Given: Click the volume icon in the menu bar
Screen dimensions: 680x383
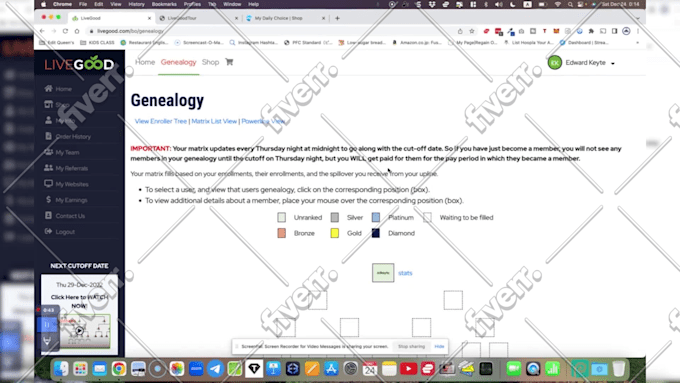Looking at the screenshot, I should coord(499,4).
